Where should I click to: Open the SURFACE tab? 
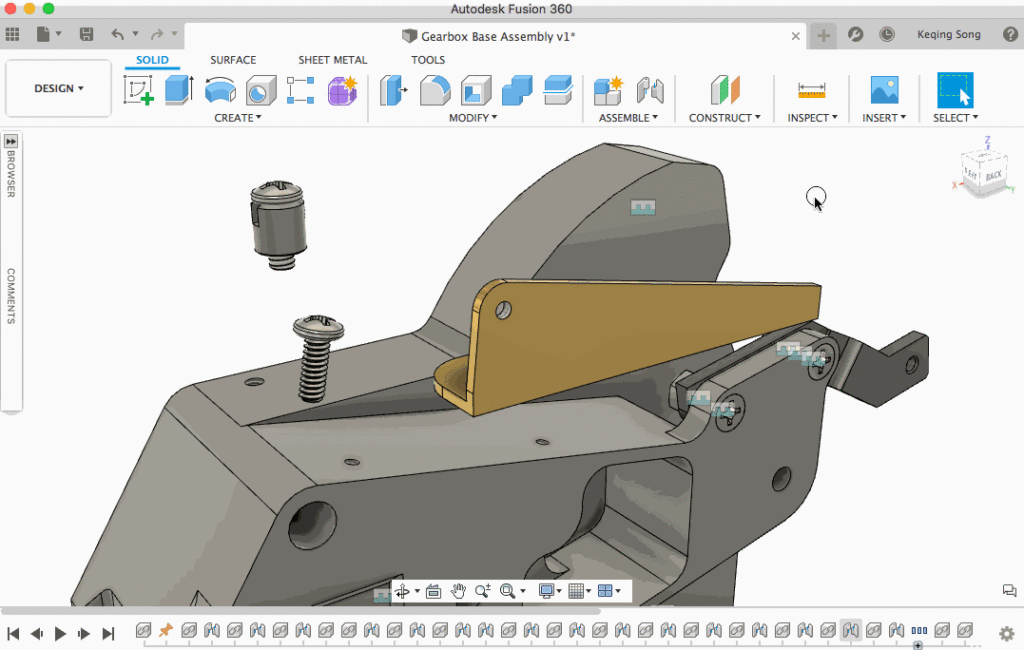tap(233, 60)
